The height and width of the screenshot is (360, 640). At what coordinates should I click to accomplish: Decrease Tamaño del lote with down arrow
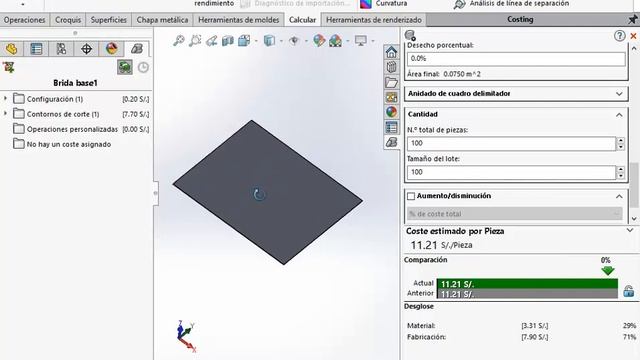(621, 176)
